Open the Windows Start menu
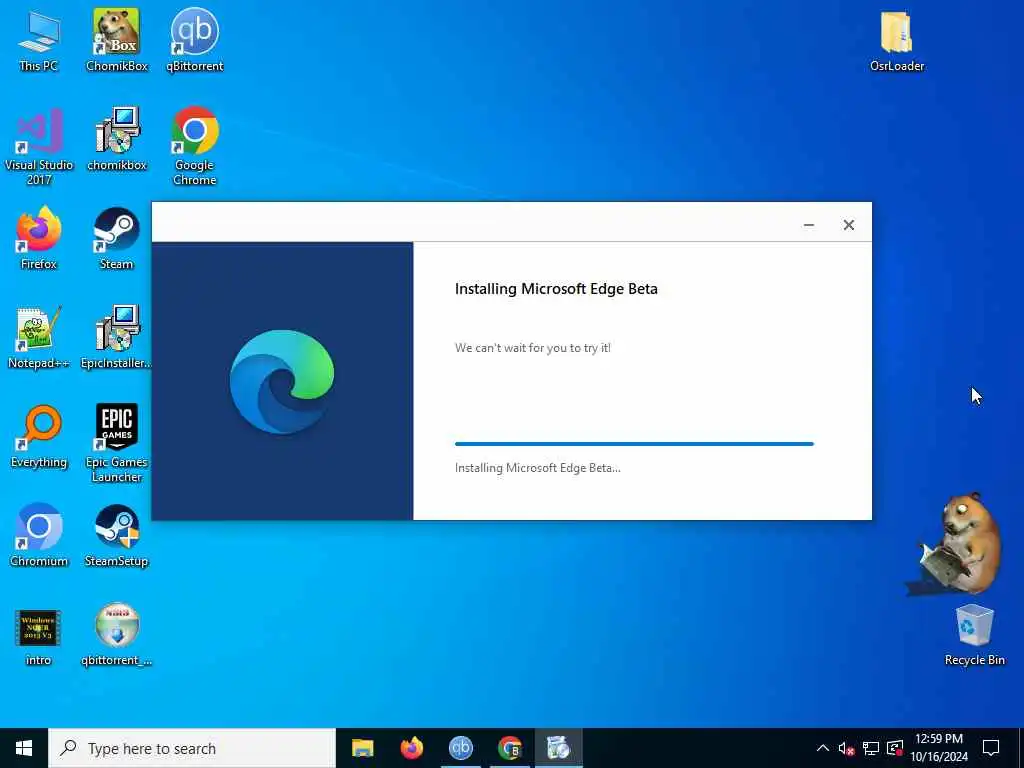The width and height of the screenshot is (1024, 768). click(24, 748)
